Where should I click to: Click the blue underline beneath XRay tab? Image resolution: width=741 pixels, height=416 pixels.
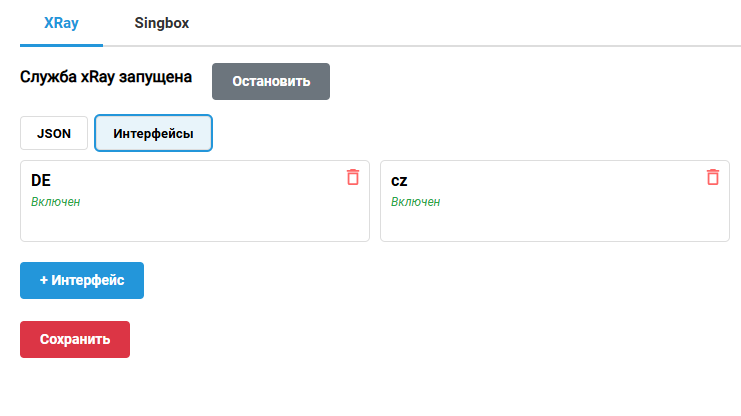click(x=61, y=45)
